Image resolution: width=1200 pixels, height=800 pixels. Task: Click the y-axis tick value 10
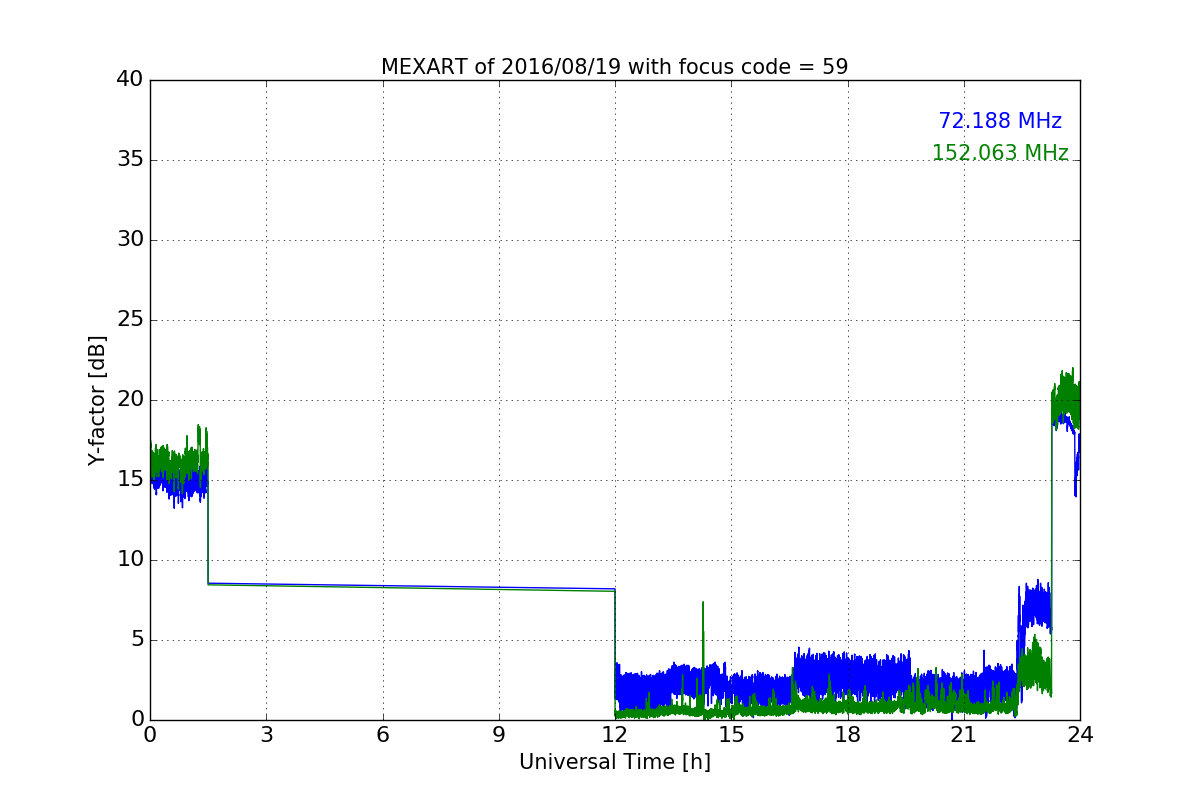tap(129, 560)
